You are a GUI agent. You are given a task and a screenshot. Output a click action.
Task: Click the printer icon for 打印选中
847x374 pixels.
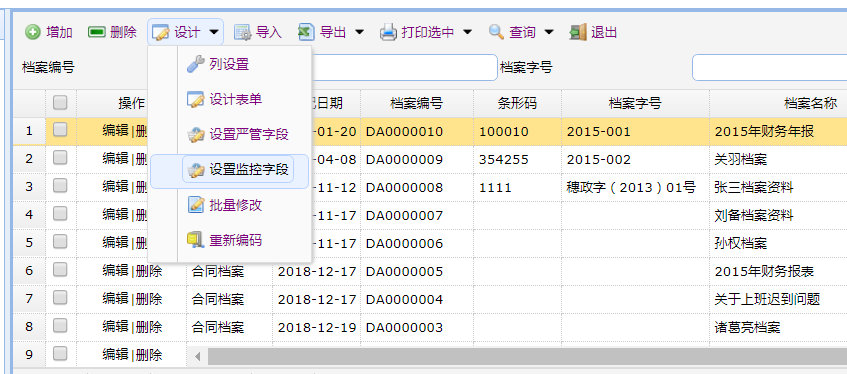pos(388,32)
